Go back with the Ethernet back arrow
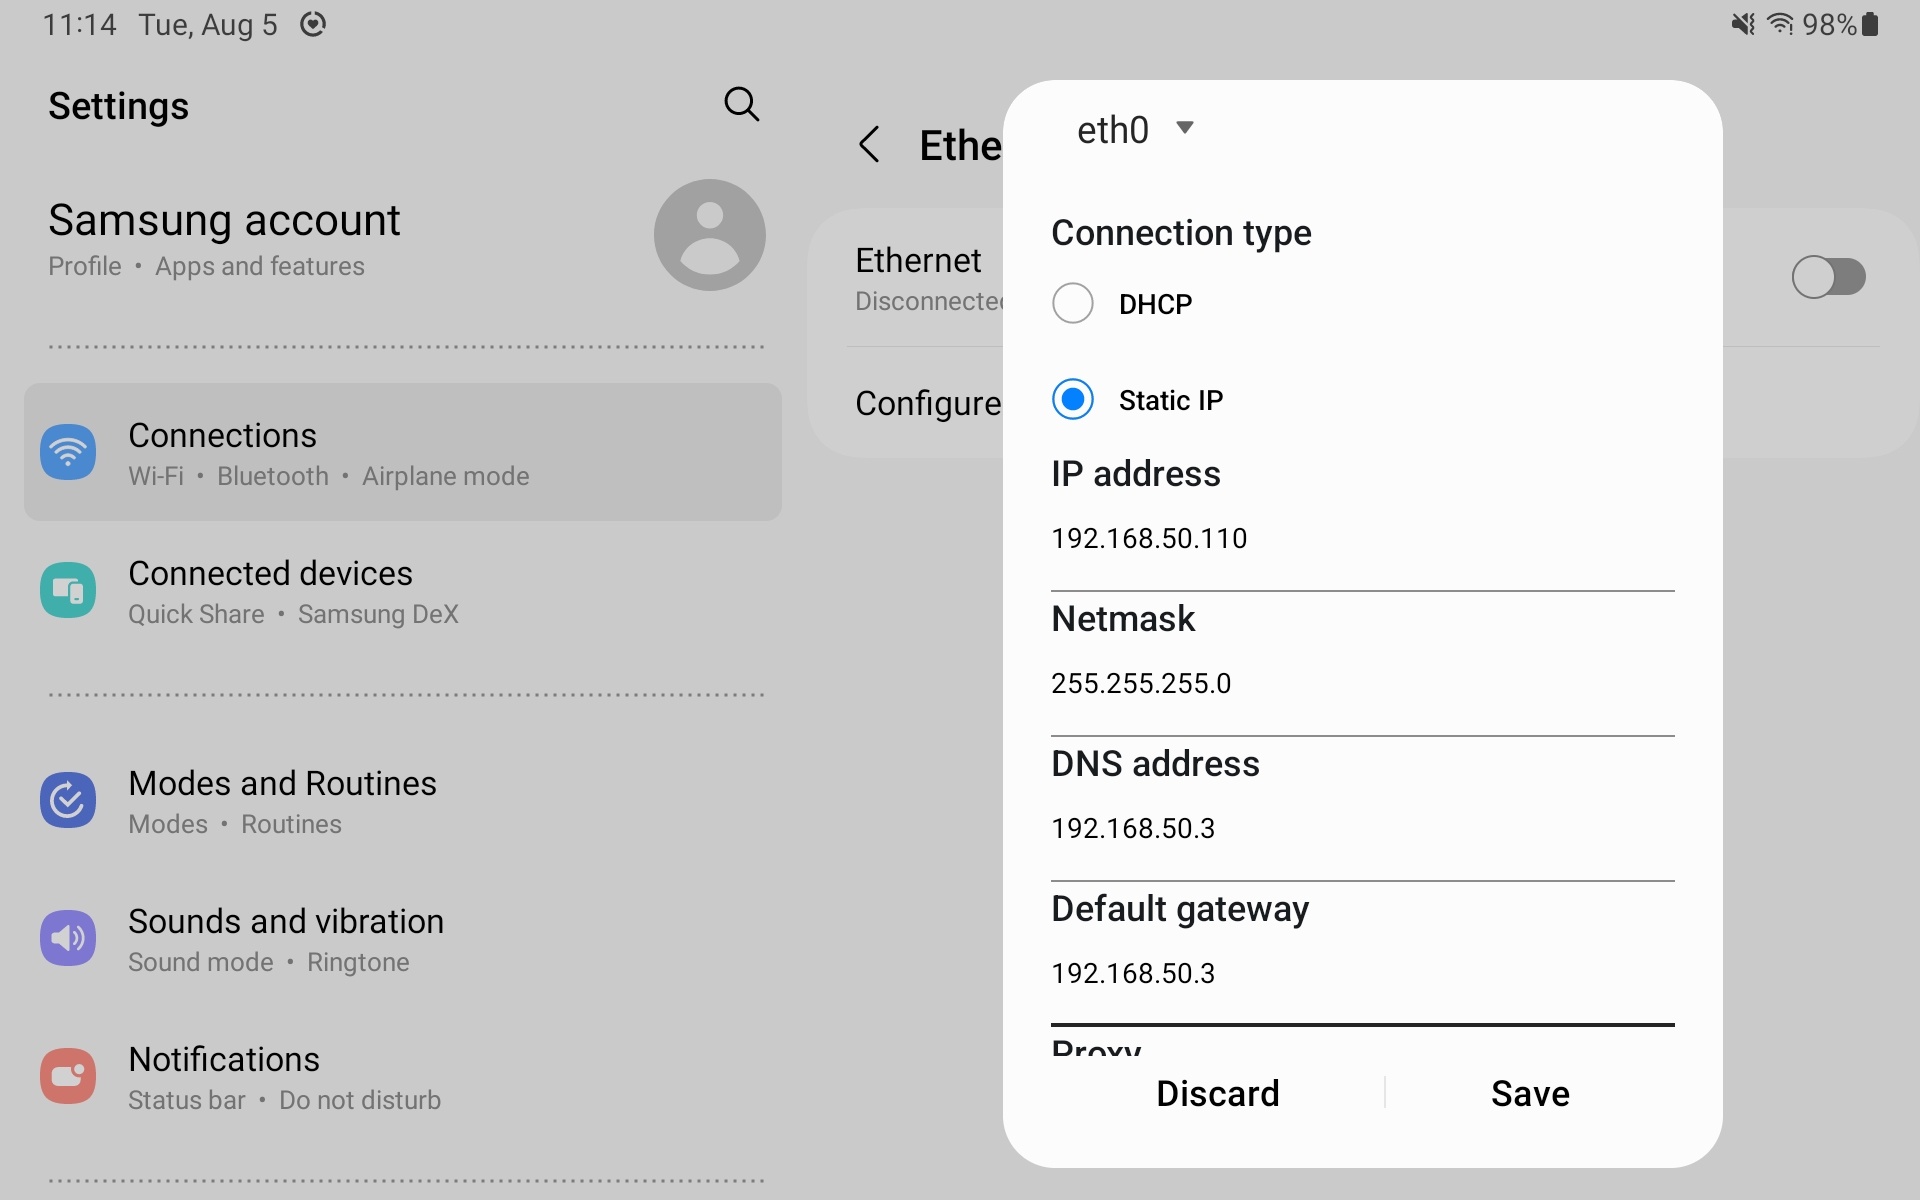The image size is (1920, 1200). [870, 145]
